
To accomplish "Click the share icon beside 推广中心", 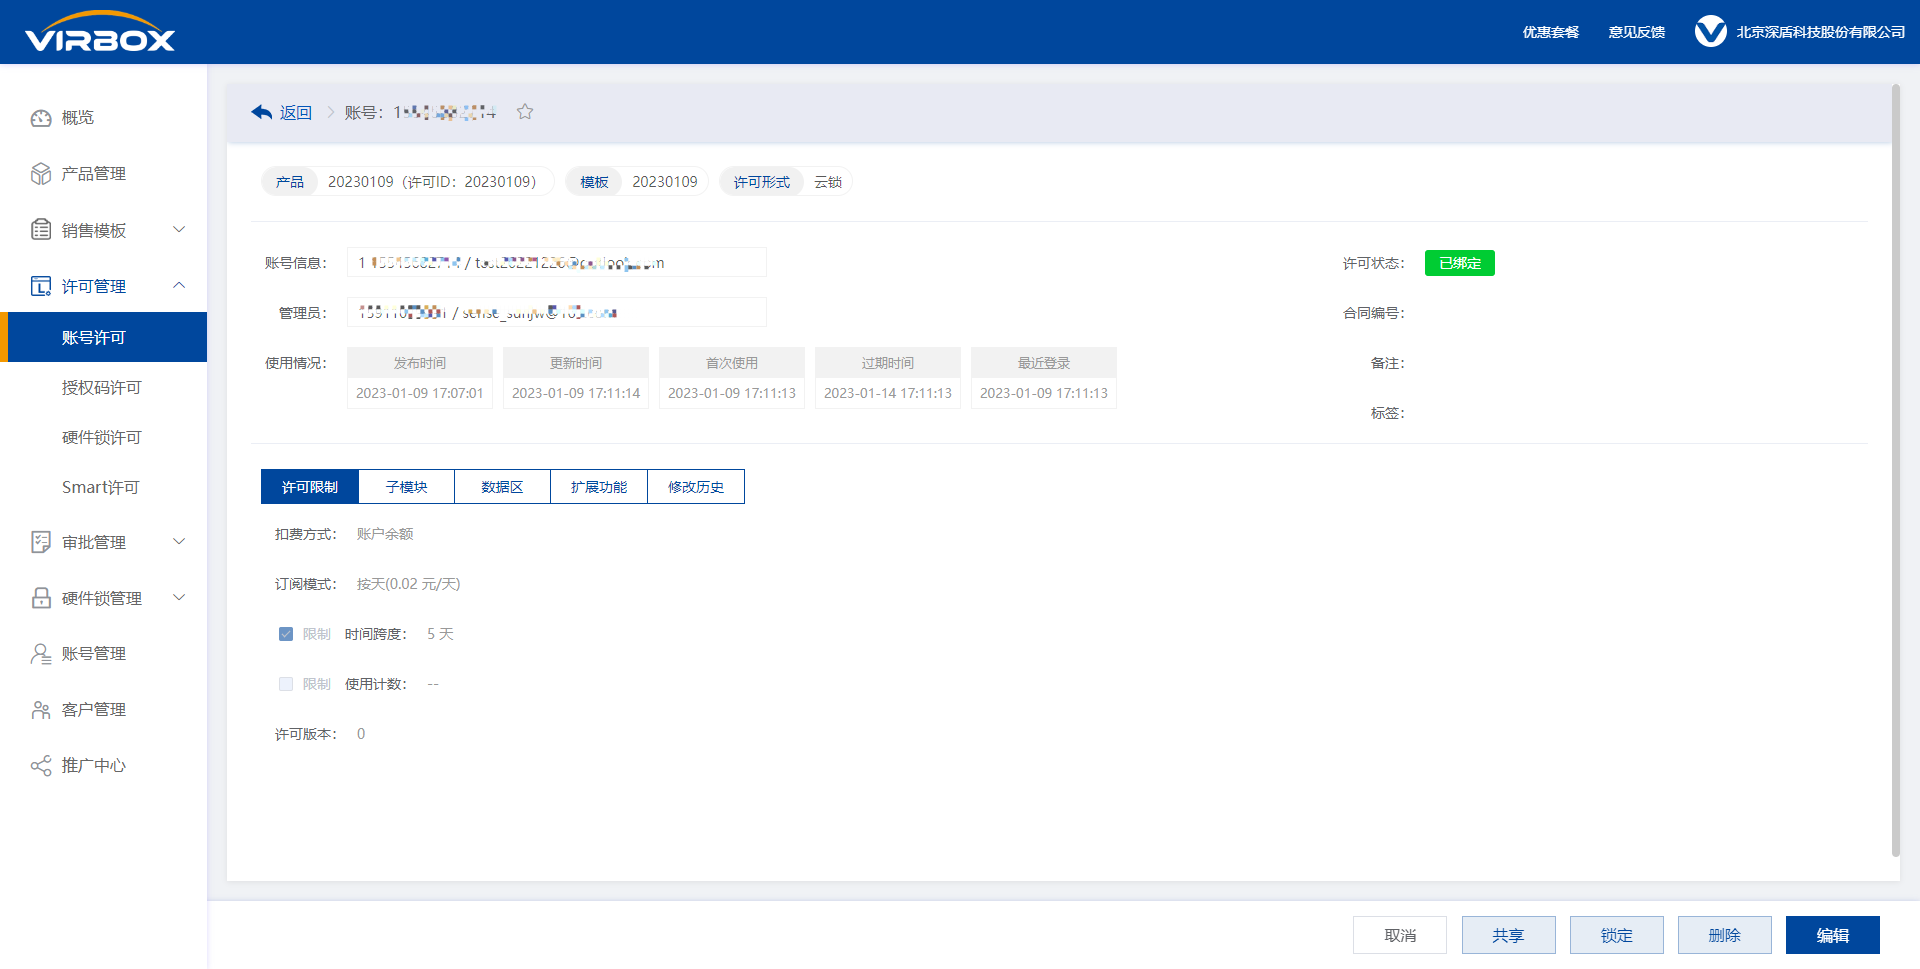I will [x=41, y=766].
